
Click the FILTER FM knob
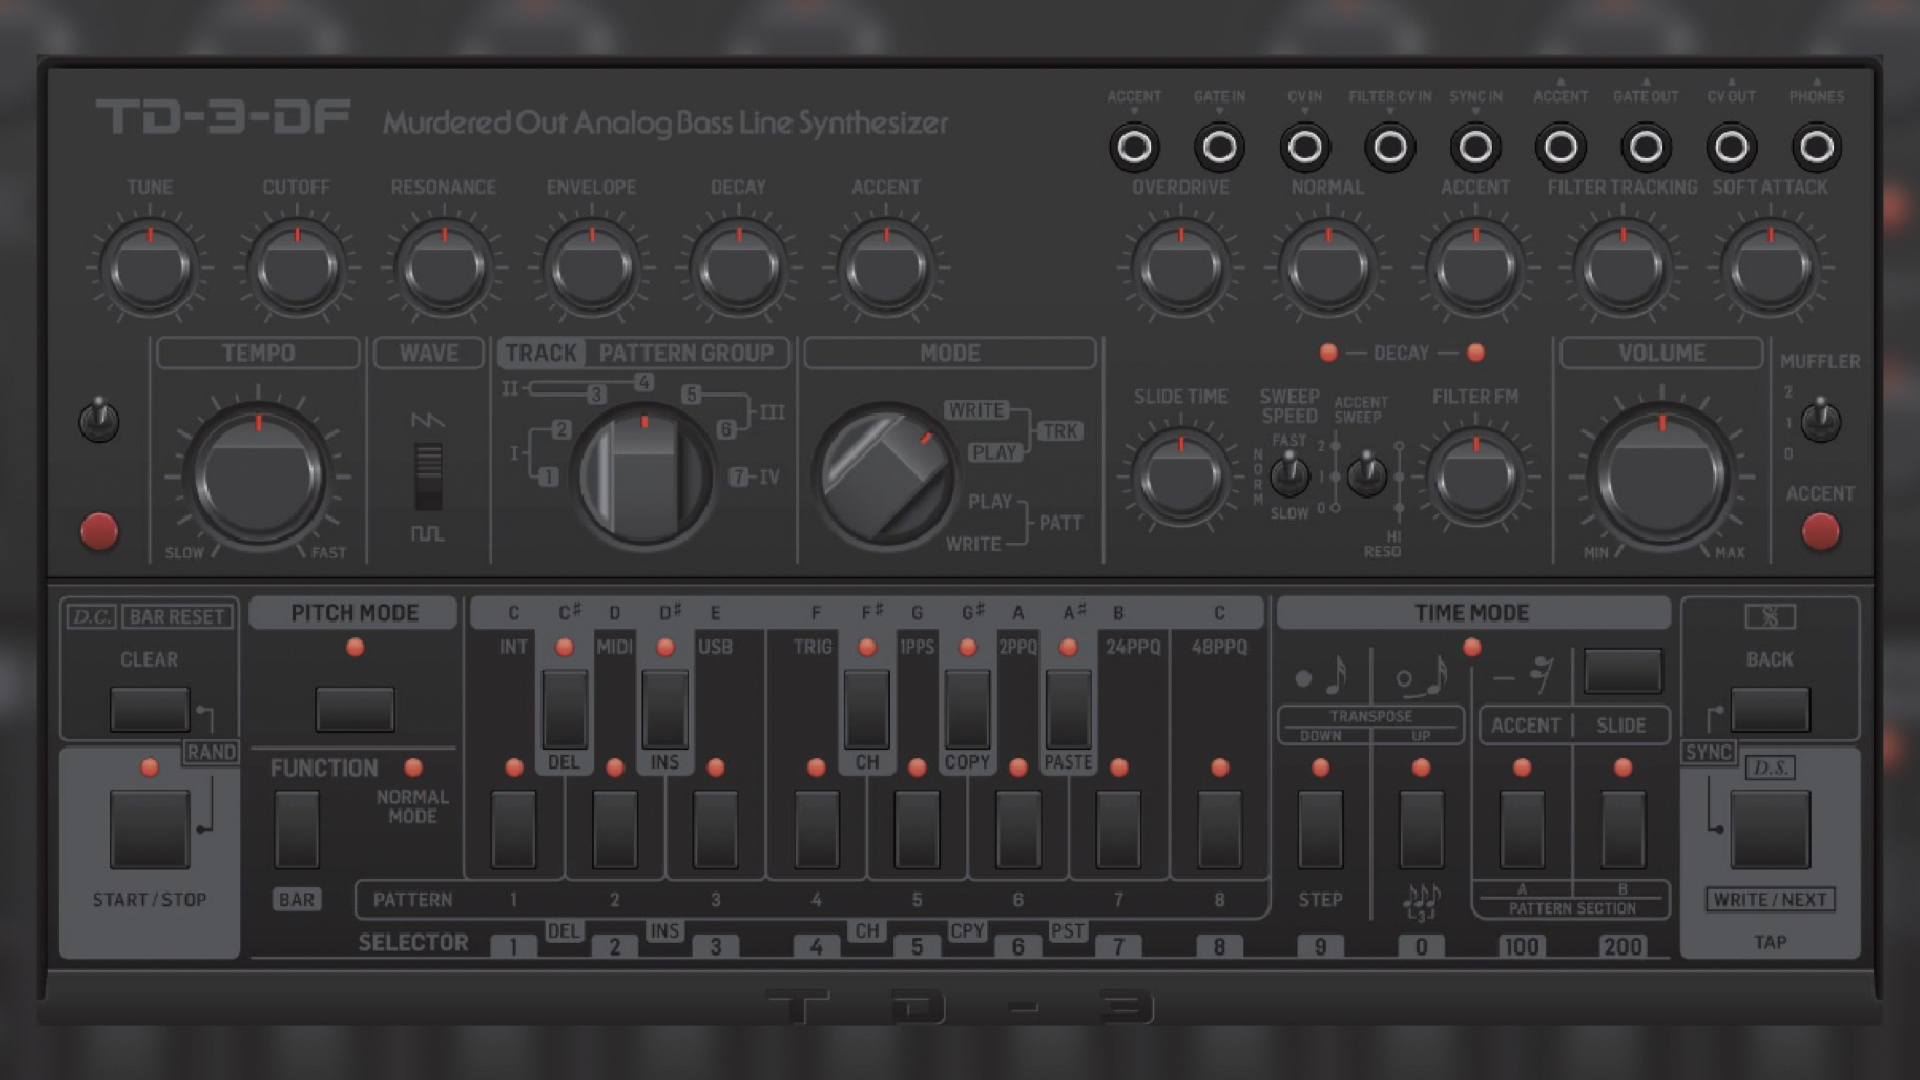[x=1475, y=476]
